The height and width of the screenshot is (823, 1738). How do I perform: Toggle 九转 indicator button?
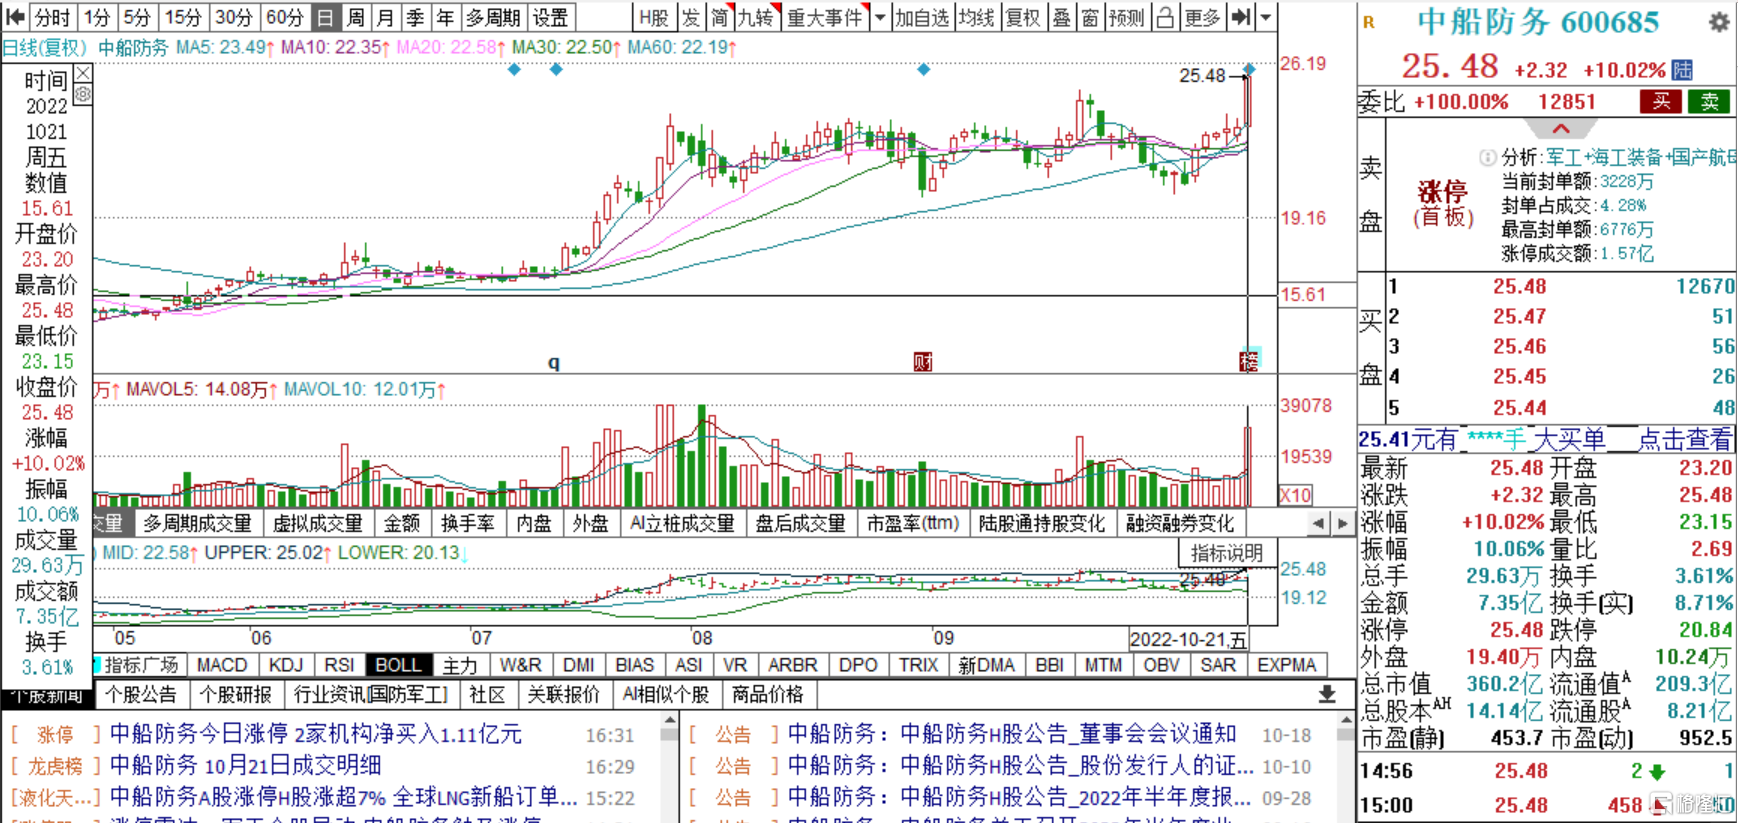pyautogui.click(x=756, y=17)
